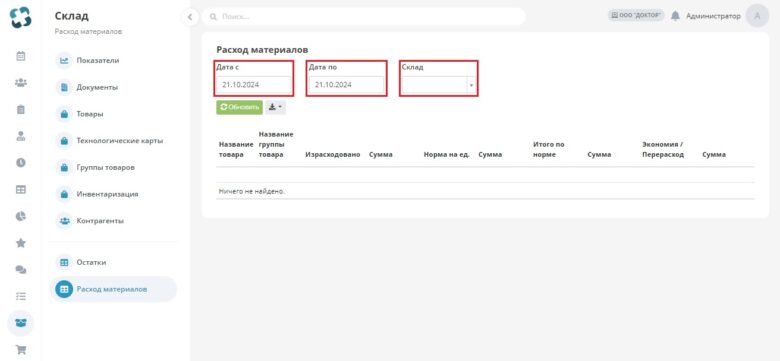Click the Название группы товара column header
The width and height of the screenshot is (780, 361).
(x=276, y=145)
